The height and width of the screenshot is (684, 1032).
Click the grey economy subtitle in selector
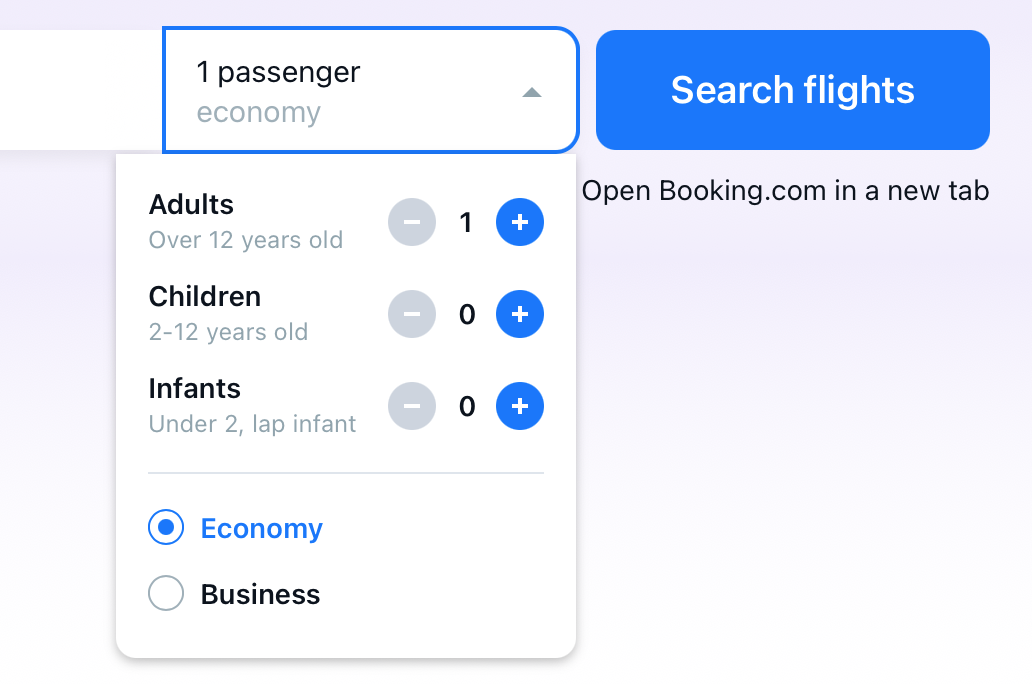click(x=259, y=113)
